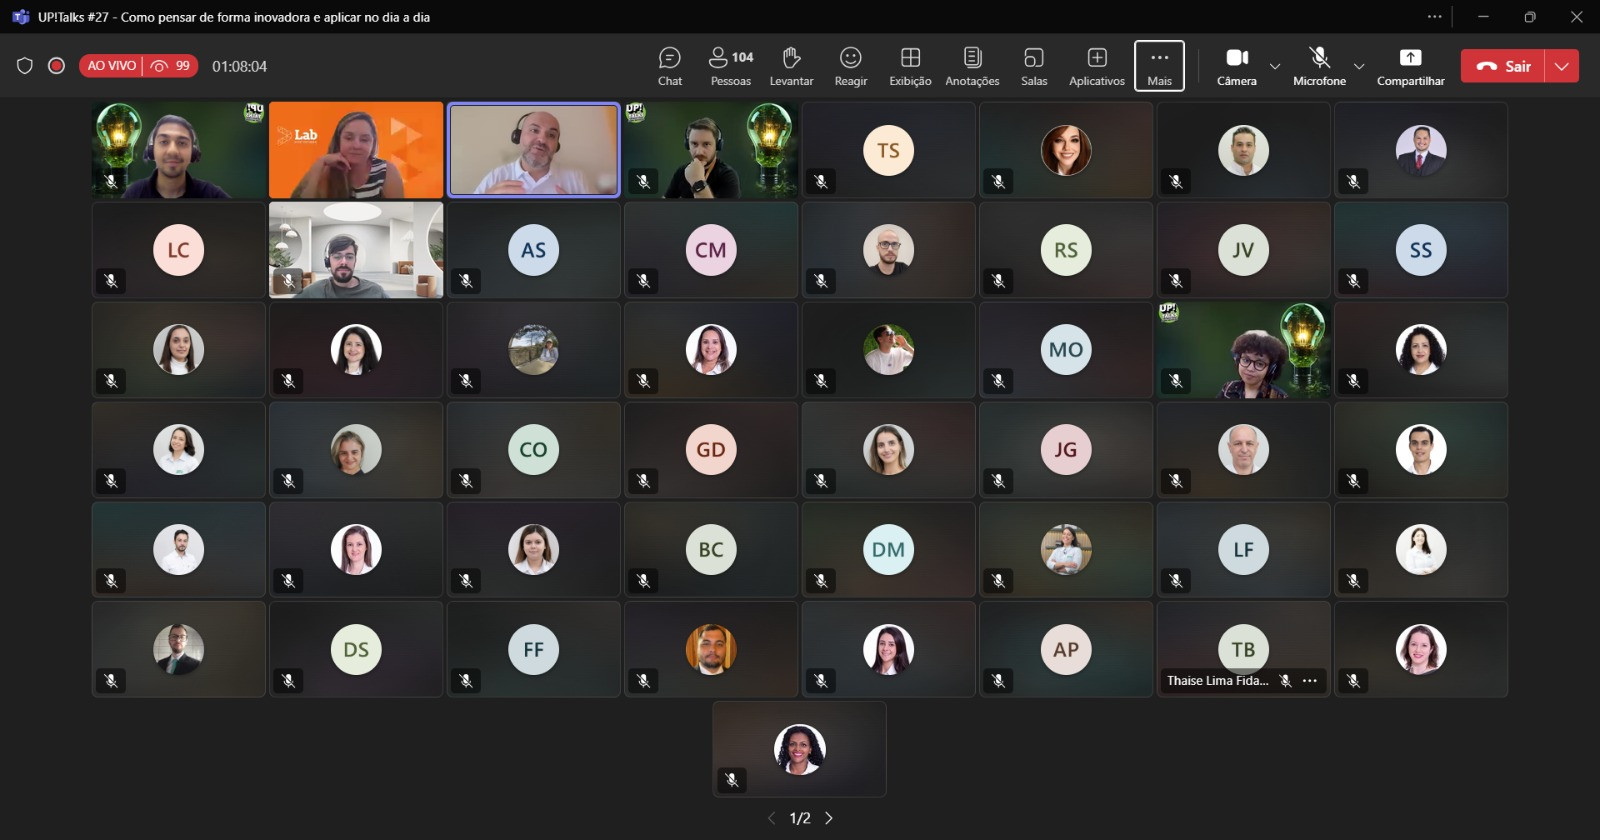The image size is (1600, 840).
Task: Select the highlighted active speaker video tile
Action: coord(533,150)
